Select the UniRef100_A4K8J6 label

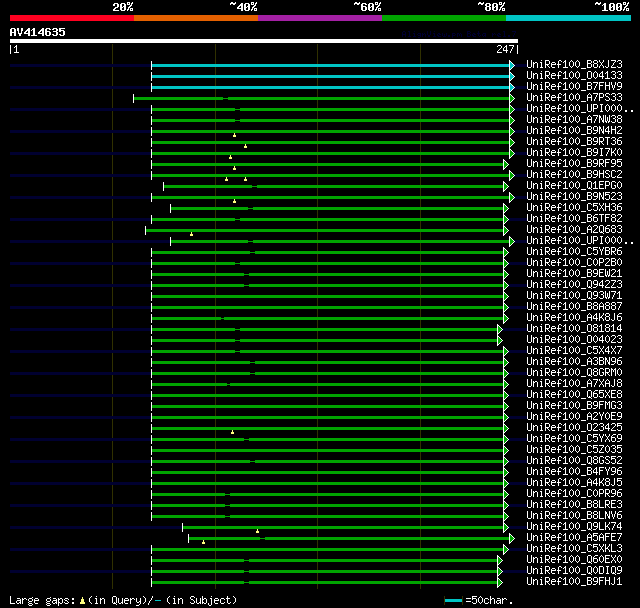pos(574,318)
